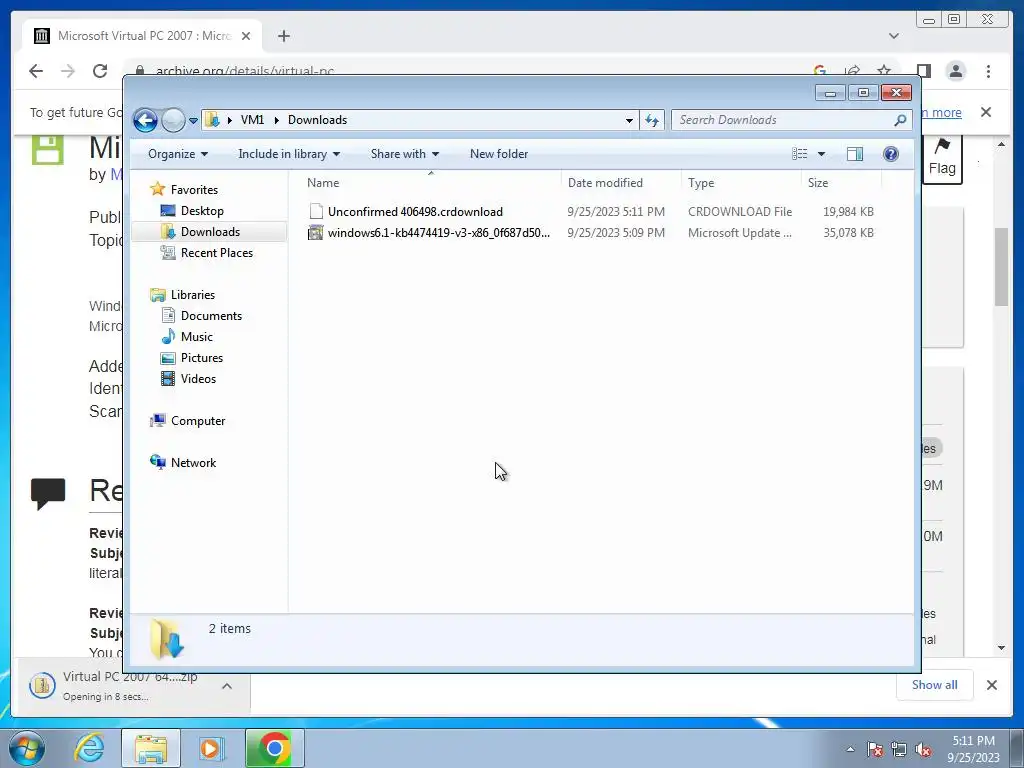Select Unconfirmed 406498.crdownload file
Image resolution: width=1024 pixels, height=768 pixels.
click(591, 212)
